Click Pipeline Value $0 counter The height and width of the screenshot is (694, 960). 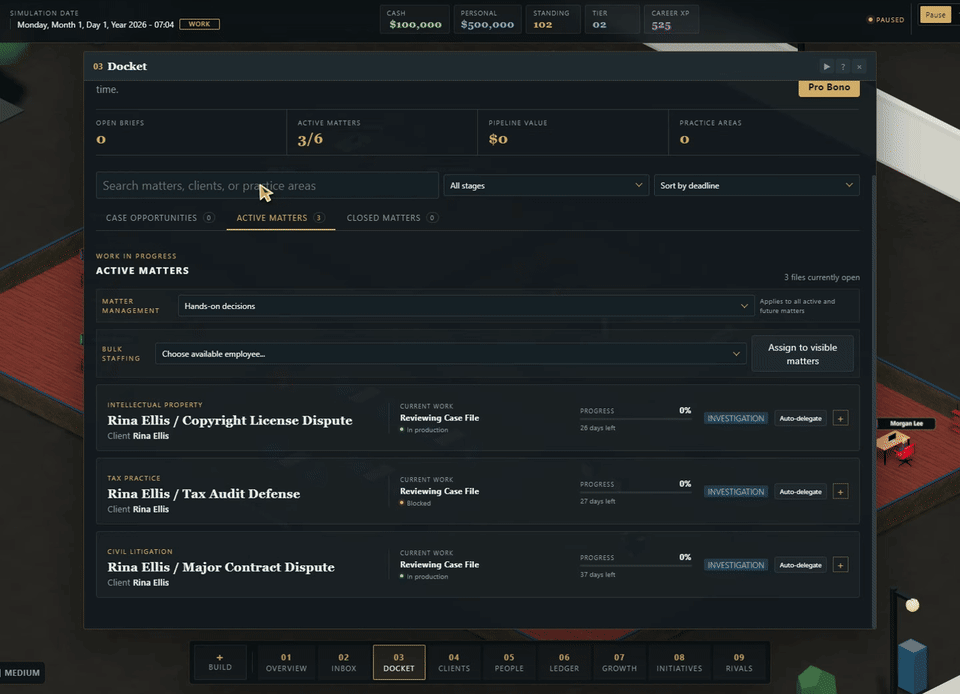572,132
